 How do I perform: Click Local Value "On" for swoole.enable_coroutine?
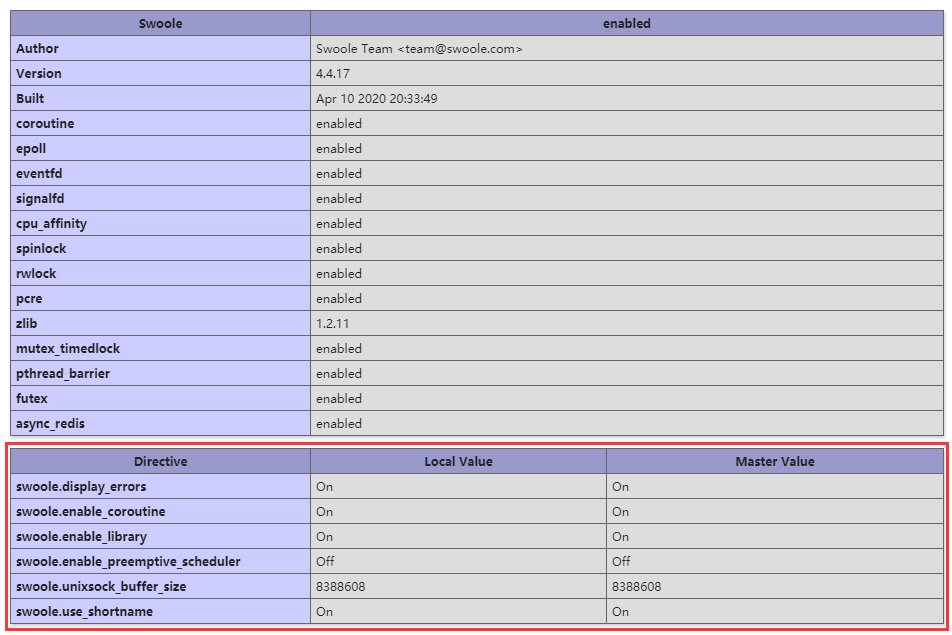(x=324, y=511)
